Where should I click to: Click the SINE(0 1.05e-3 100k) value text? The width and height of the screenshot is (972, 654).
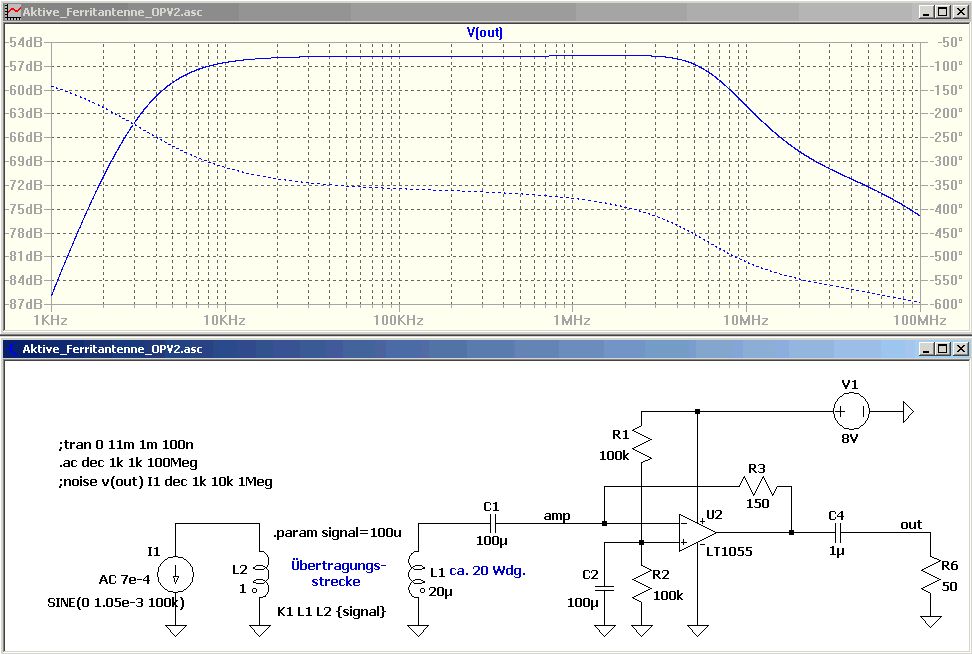tap(116, 603)
